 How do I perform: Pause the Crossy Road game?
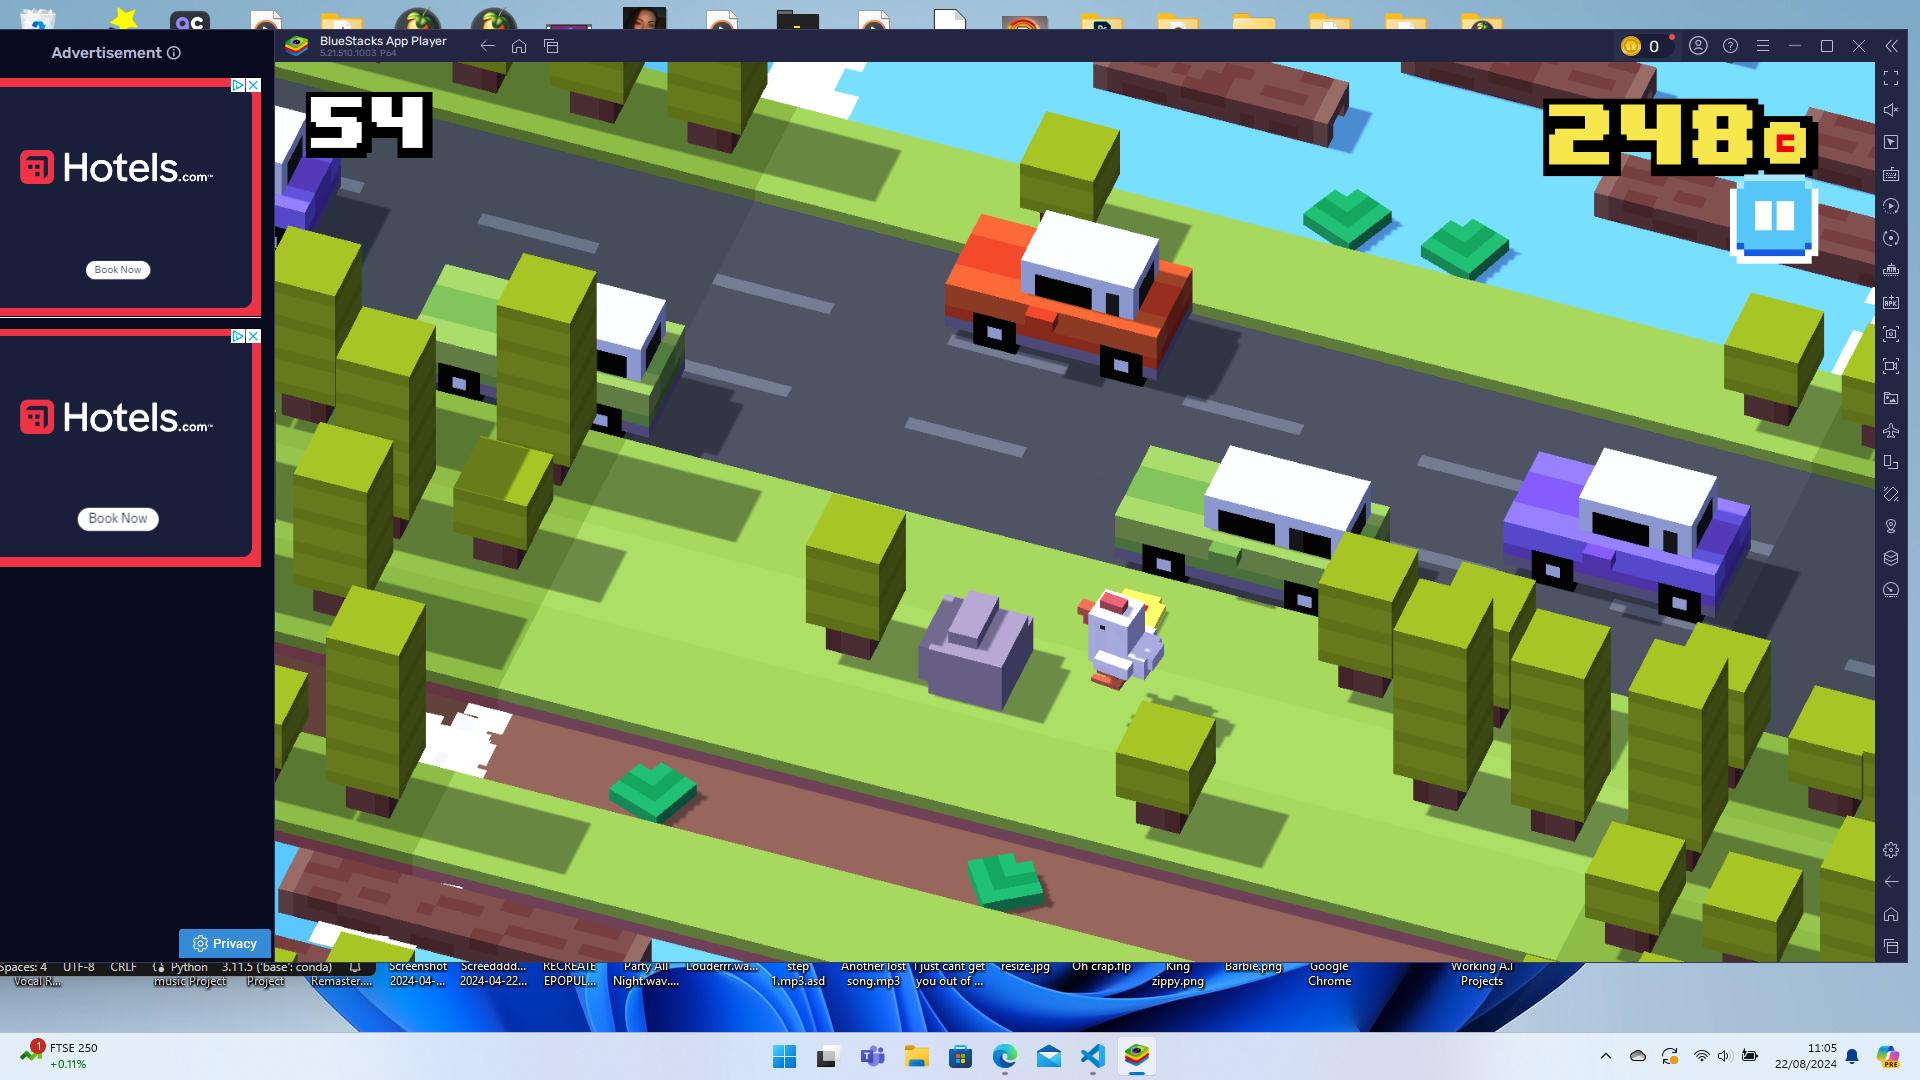pyautogui.click(x=1774, y=218)
